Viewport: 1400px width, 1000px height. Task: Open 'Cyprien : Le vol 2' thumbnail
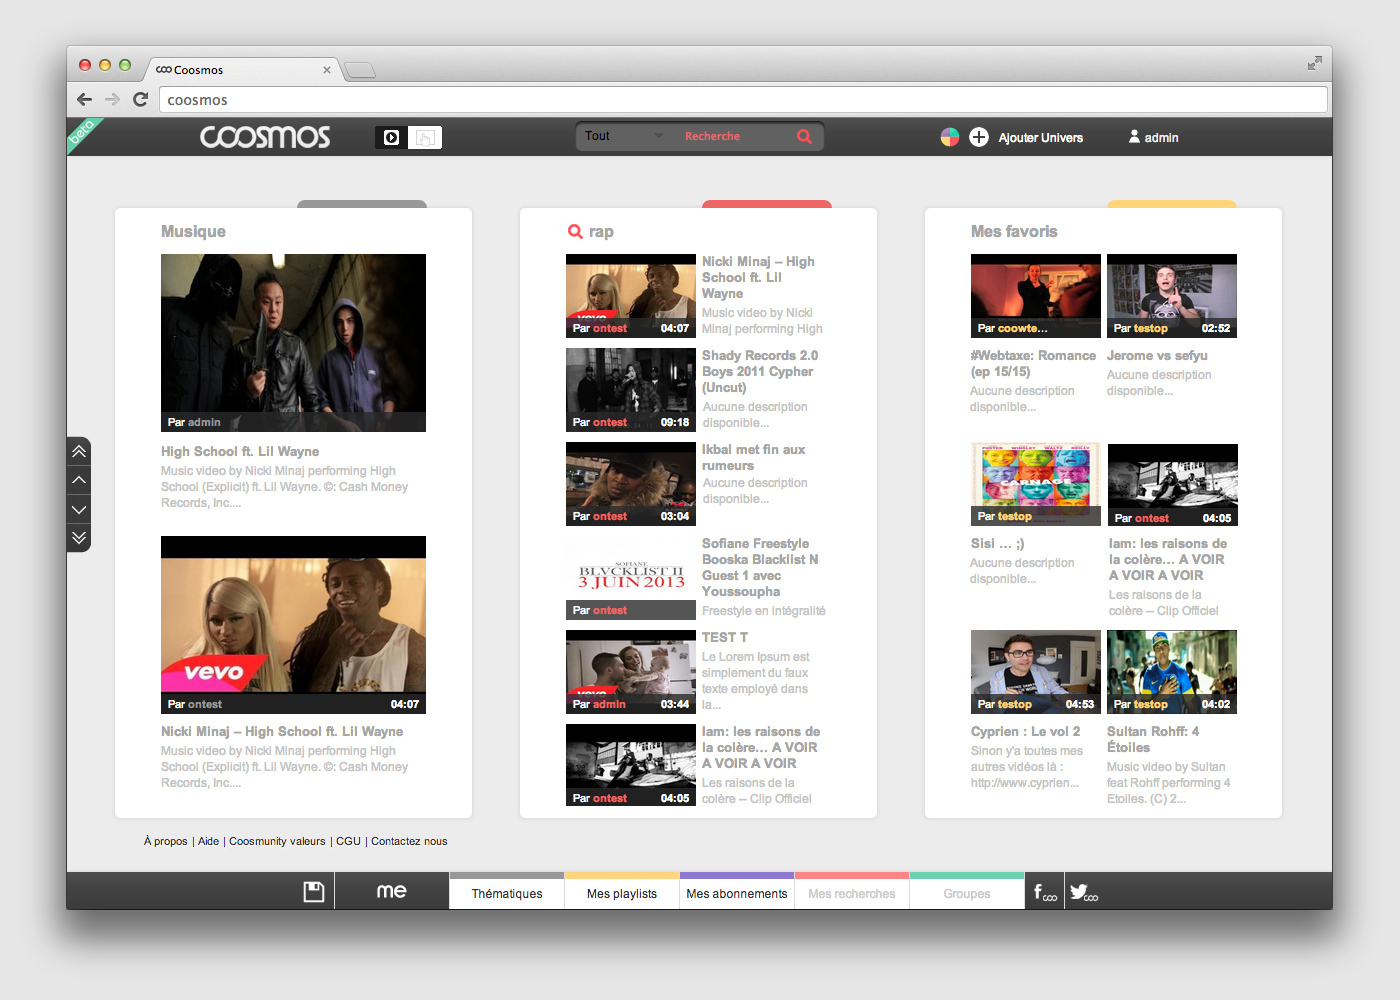(1036, 671)
